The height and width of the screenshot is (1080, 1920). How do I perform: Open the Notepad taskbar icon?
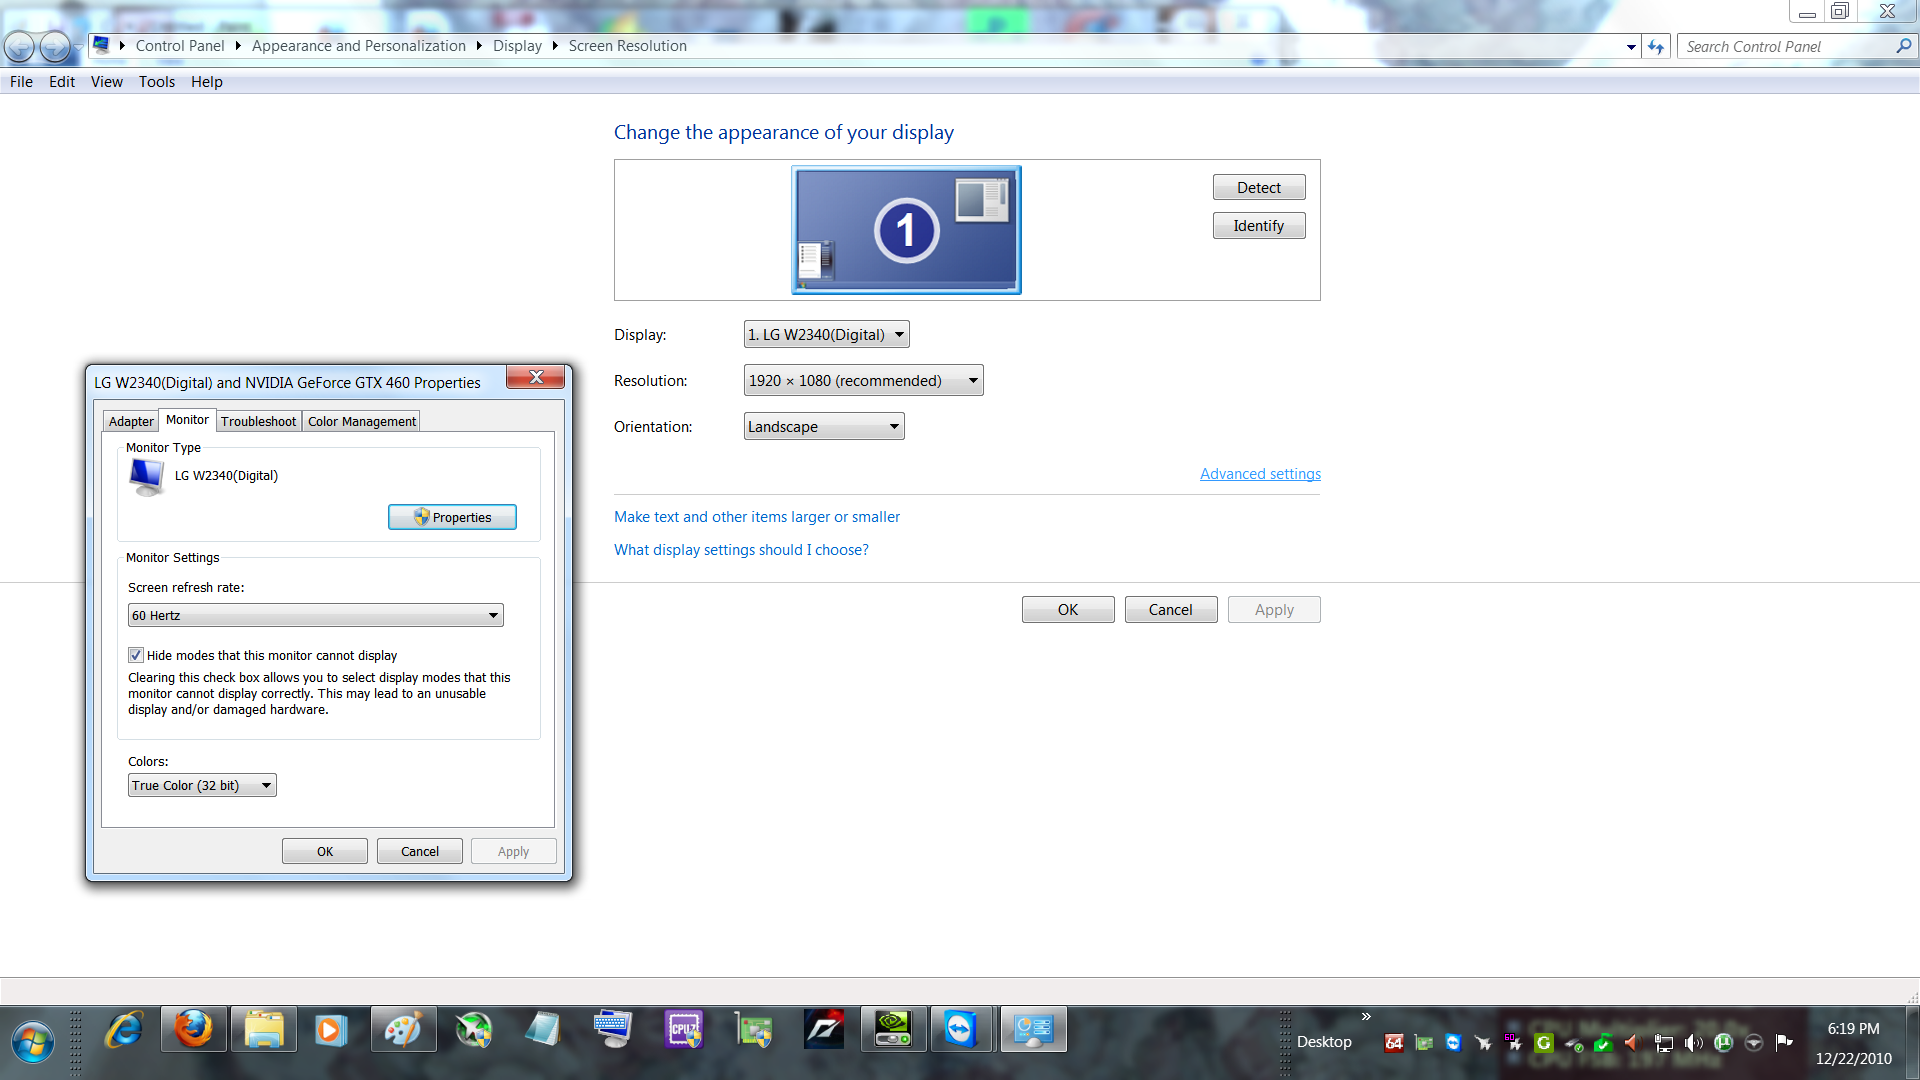[543, 1030]
